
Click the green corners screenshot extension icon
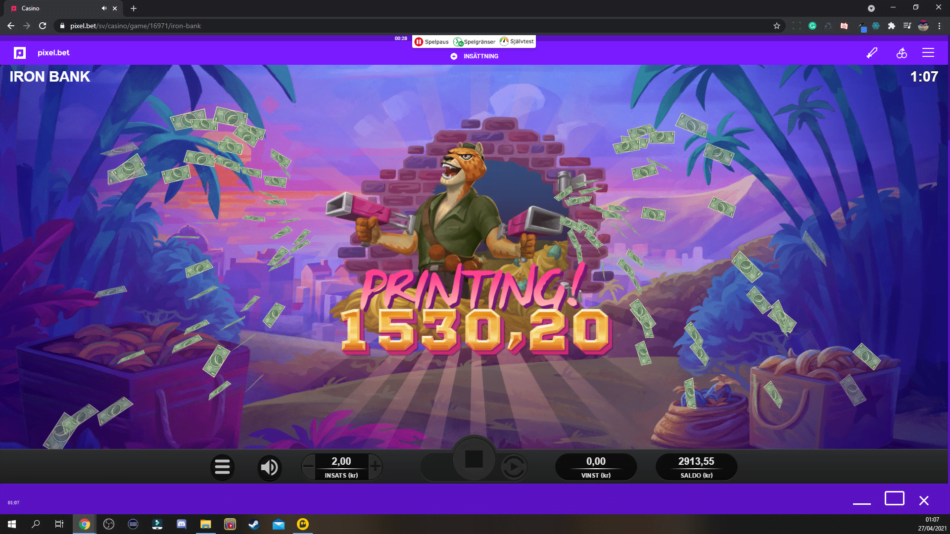[797, 26]
